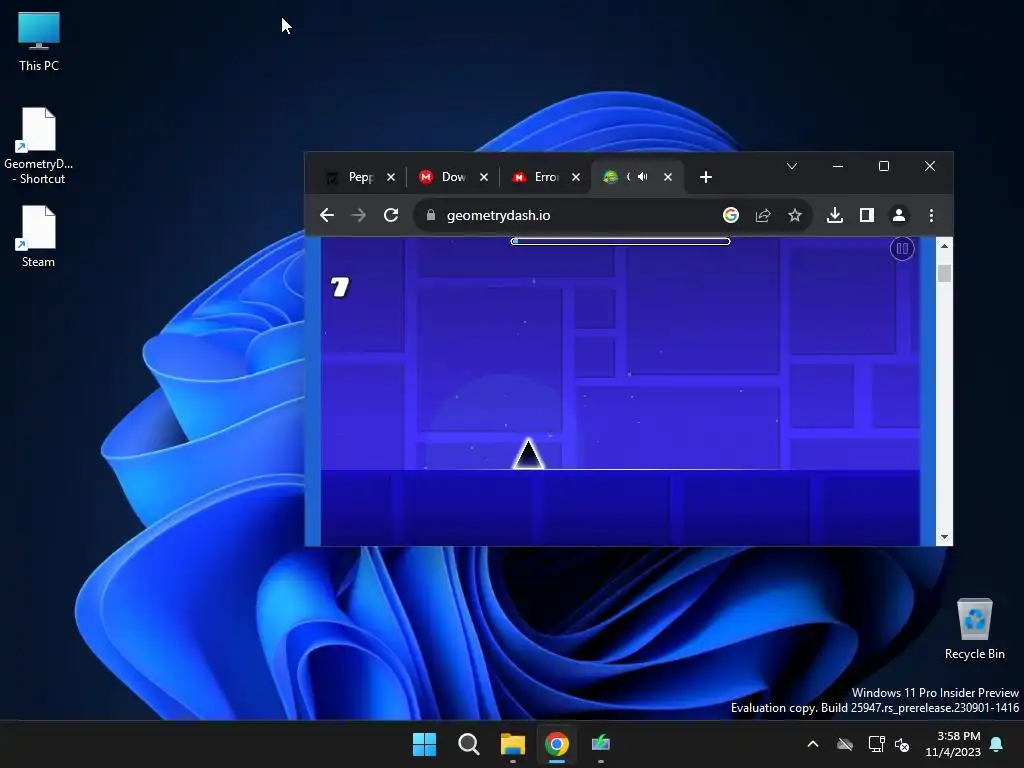The image size is (1024, 768).
Task: Click the last pinned taskbar app icon
Action: [x=601, y=744]
